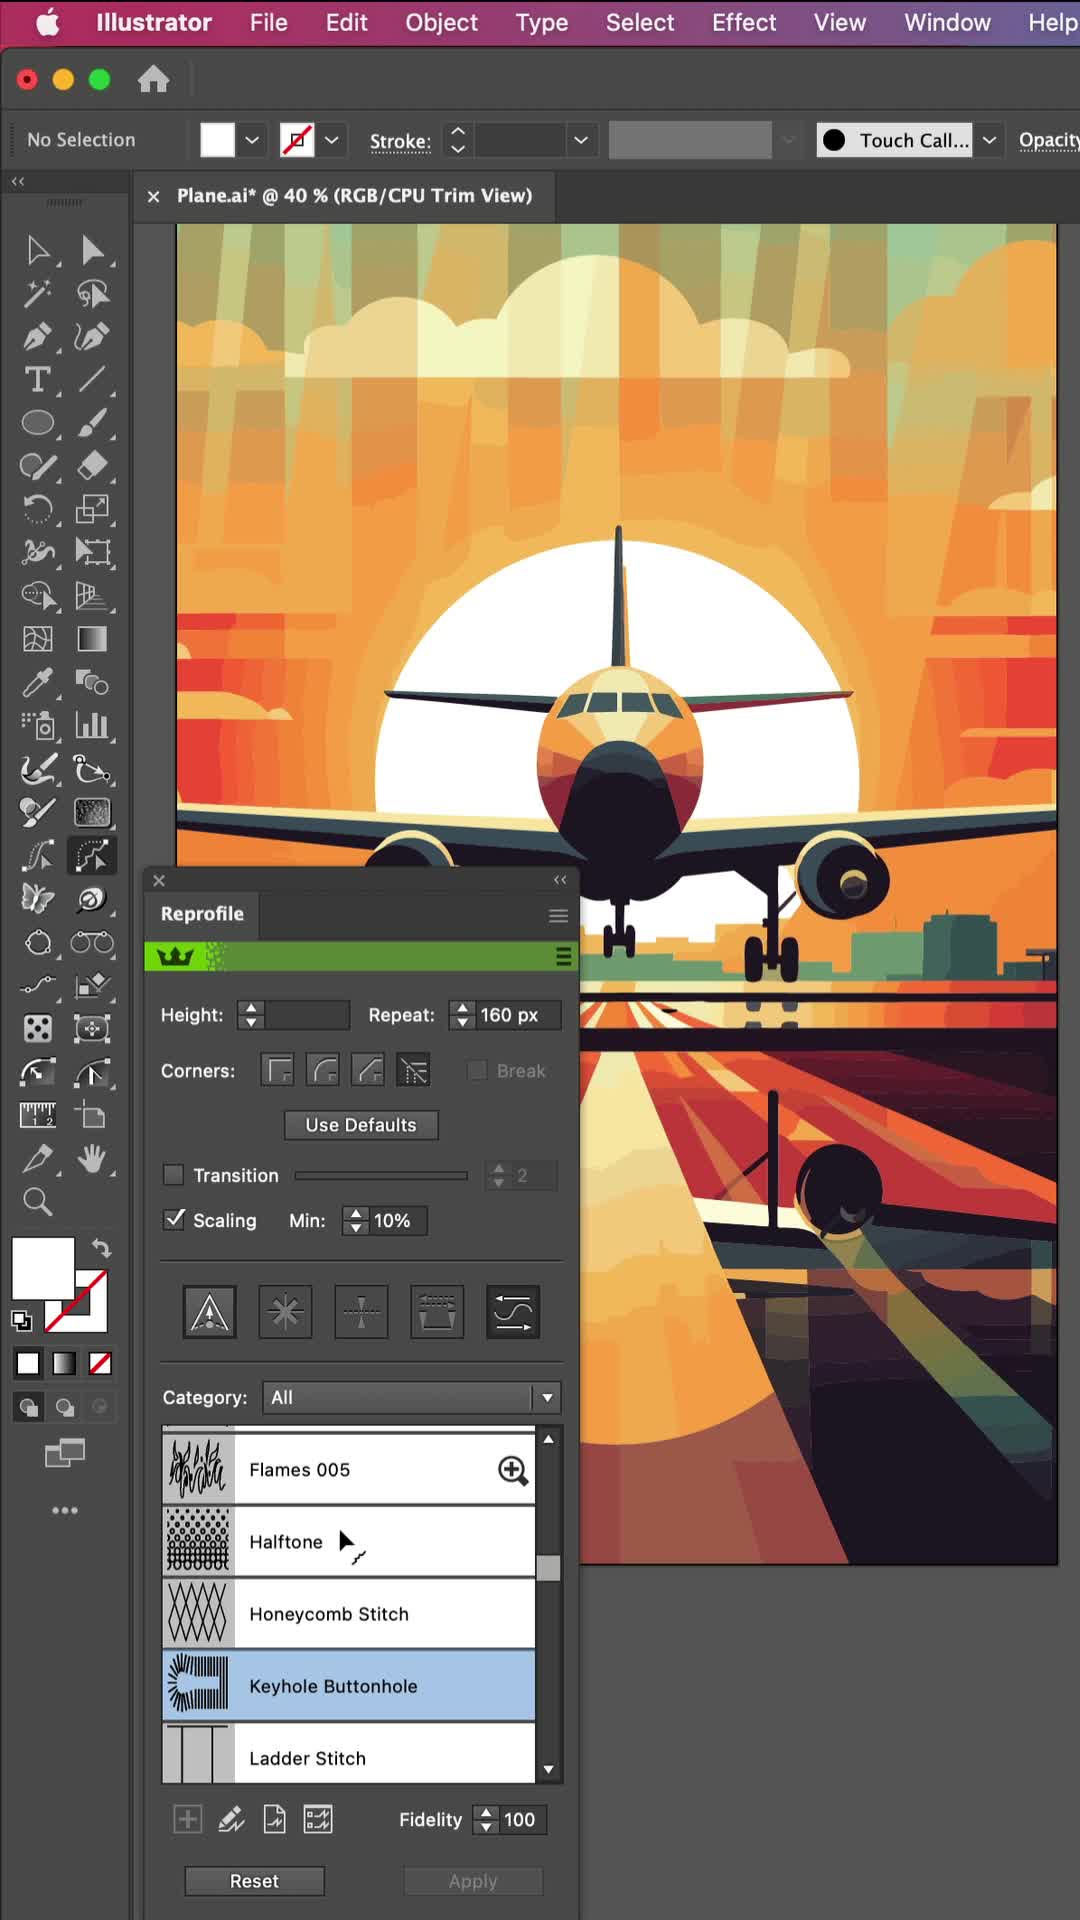Select the Rotate tool

[38, 509]
